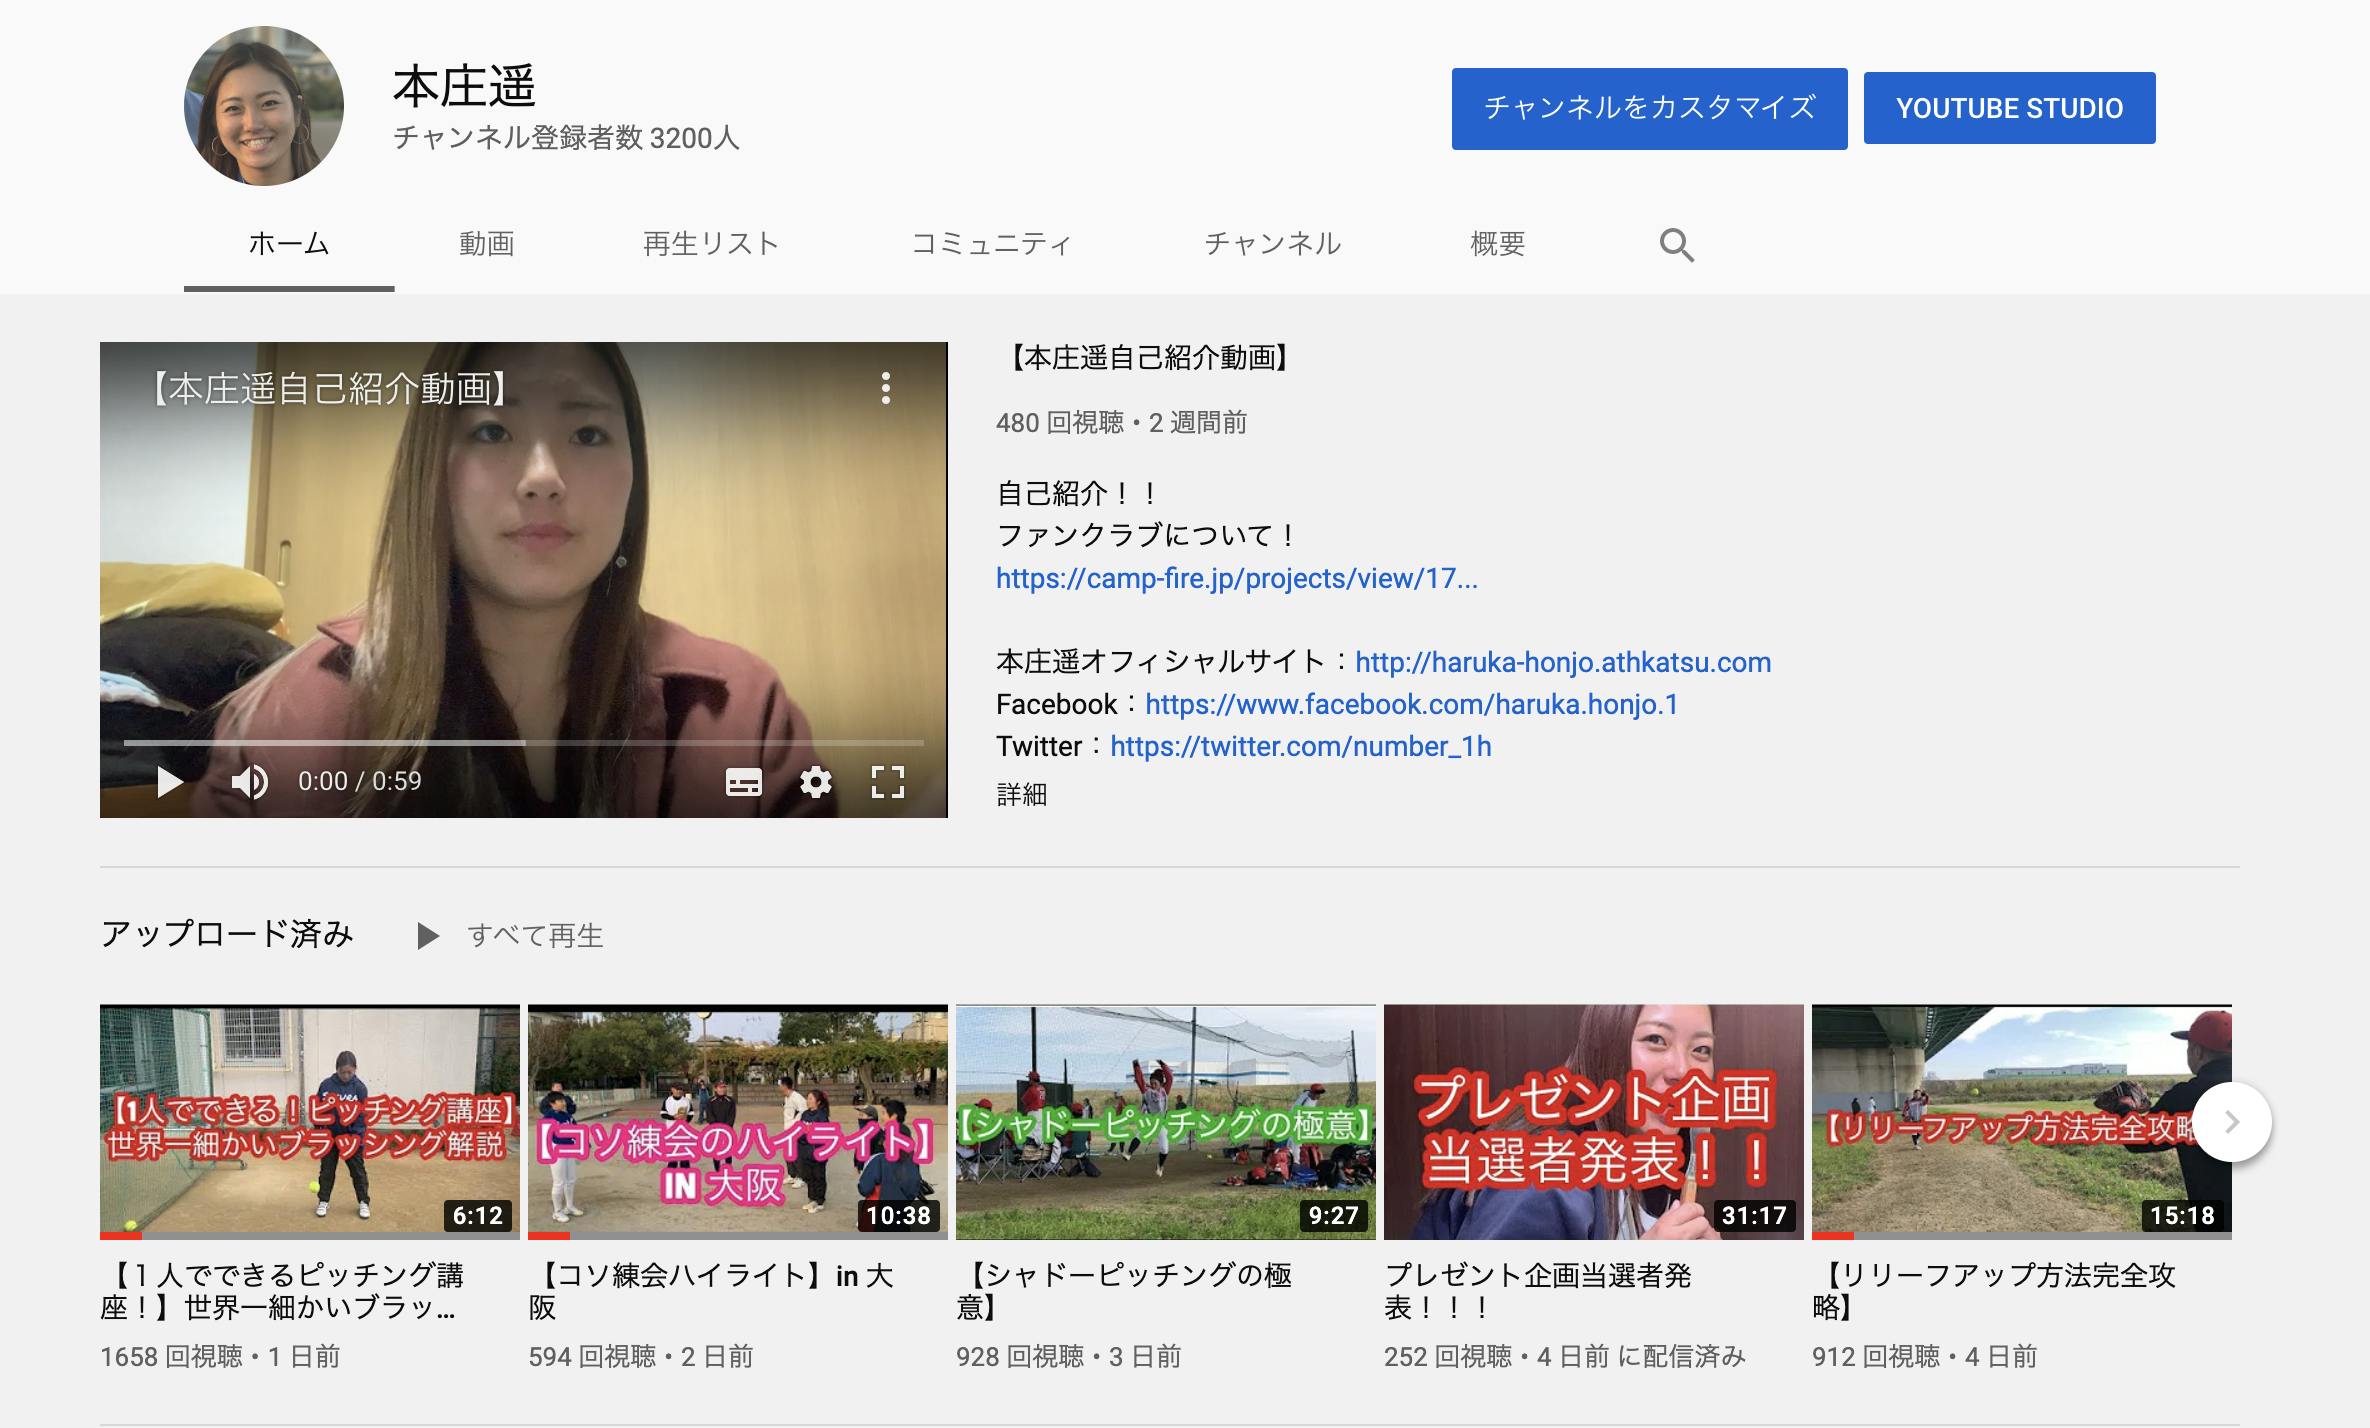Open プレゼント企画当選者発表 video thumbnail

[x=1593, y=1122]
